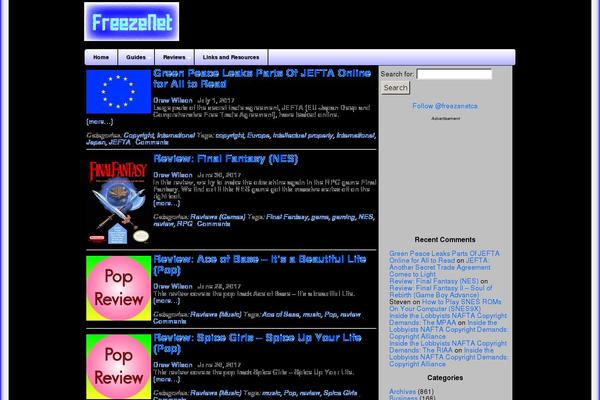
Task: Open the Home menu item
Action: click(101, 57)
